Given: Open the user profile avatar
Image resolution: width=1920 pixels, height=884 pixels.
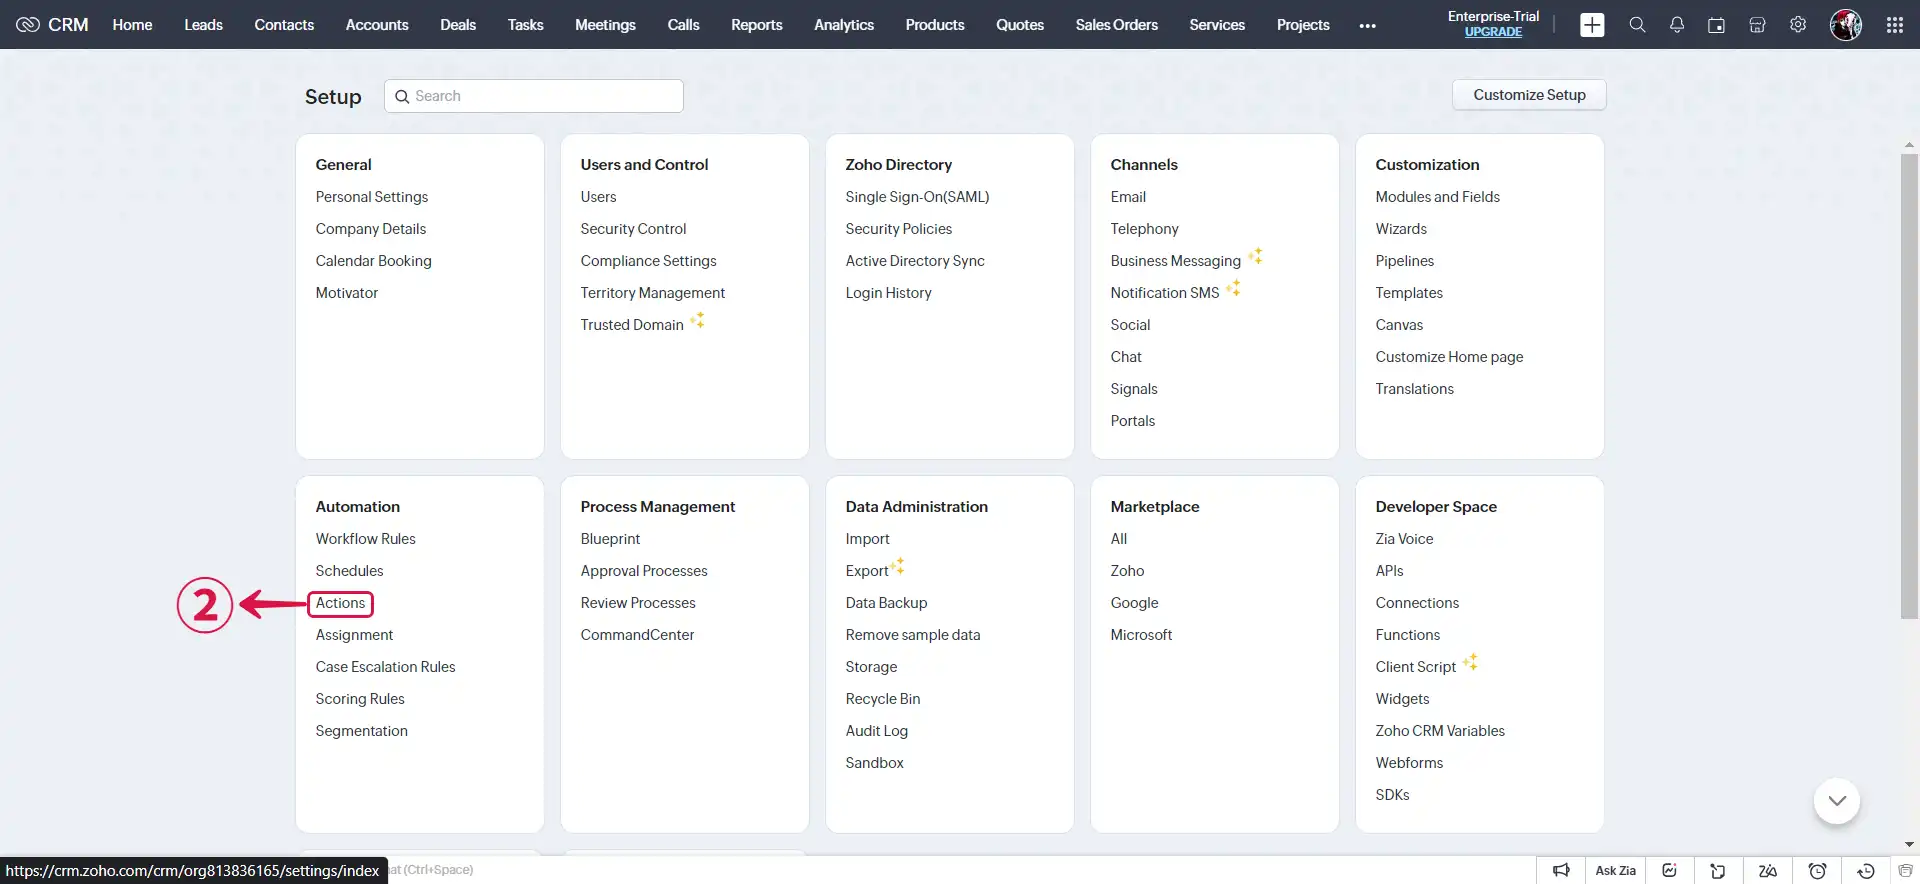Looking at the screenshot, I should pyautogui.click(x=1846, y=25).
